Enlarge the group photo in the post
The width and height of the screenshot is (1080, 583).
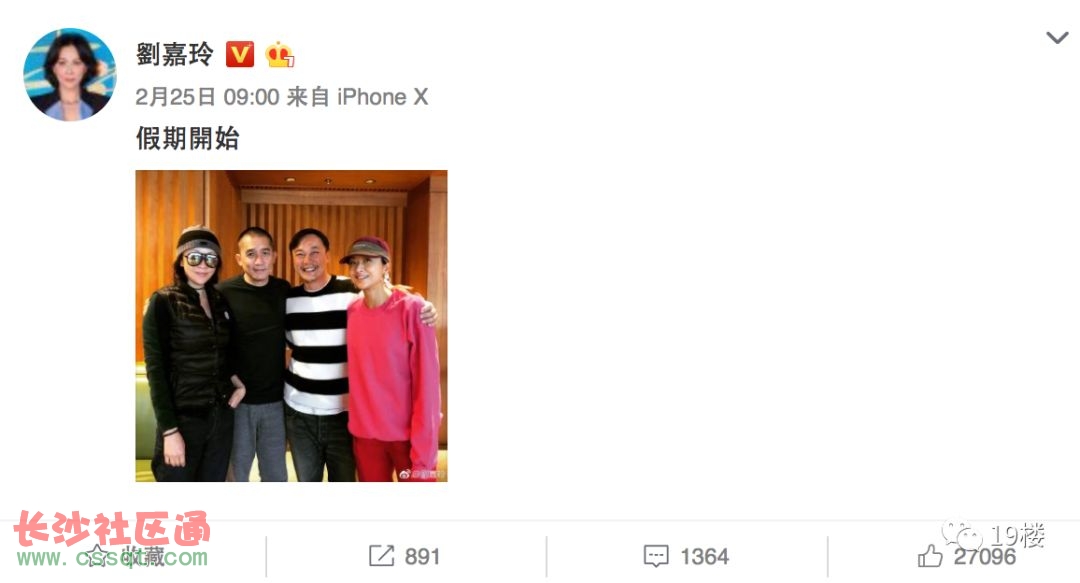[291, 326]
